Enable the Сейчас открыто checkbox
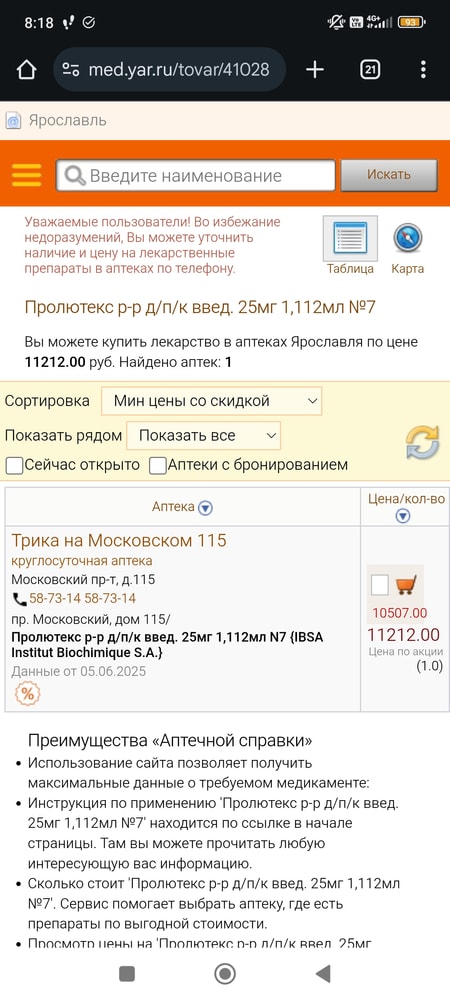Viewport: 450px width, 1000px height. (14, 466)
